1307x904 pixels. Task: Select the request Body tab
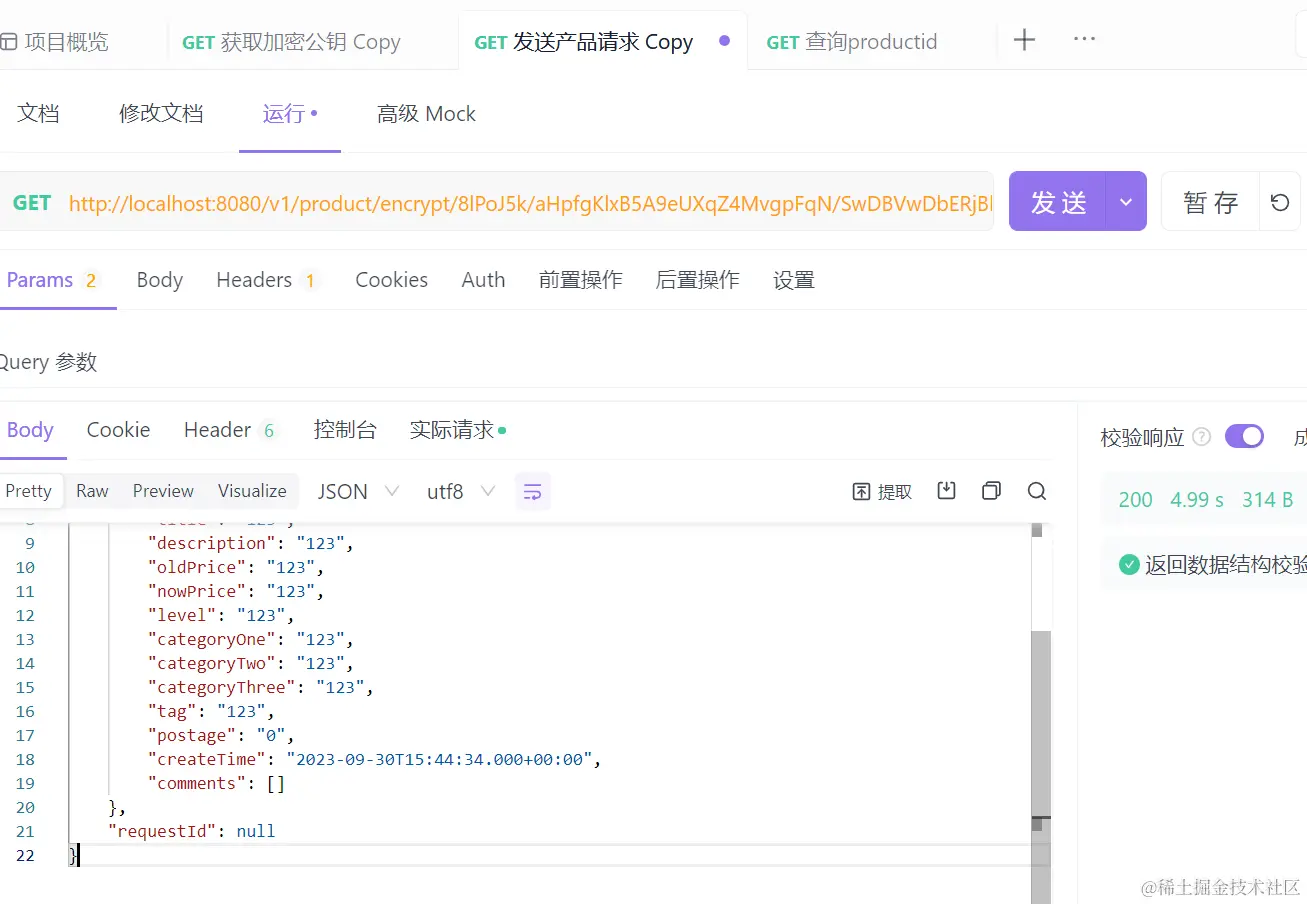pyautogui.click(x=160, y=280)
